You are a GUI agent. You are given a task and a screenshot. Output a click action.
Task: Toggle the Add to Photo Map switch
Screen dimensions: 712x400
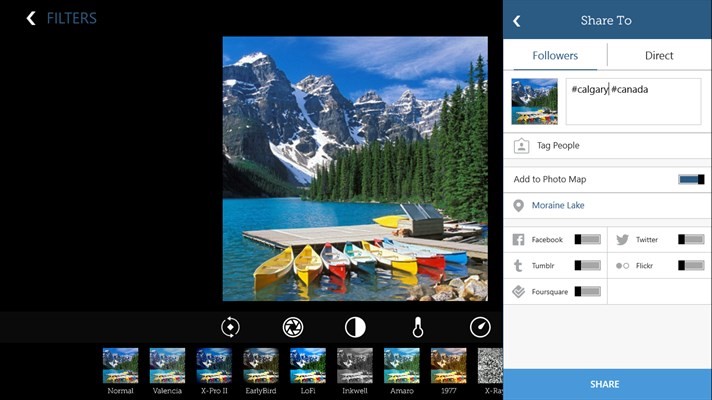coord(691,179)
